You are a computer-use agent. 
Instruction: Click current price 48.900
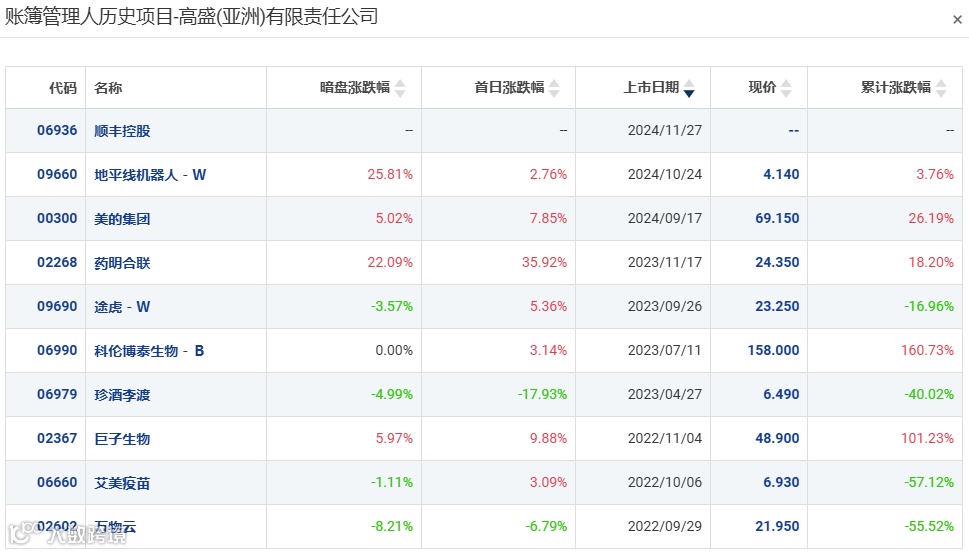(777, 438)
